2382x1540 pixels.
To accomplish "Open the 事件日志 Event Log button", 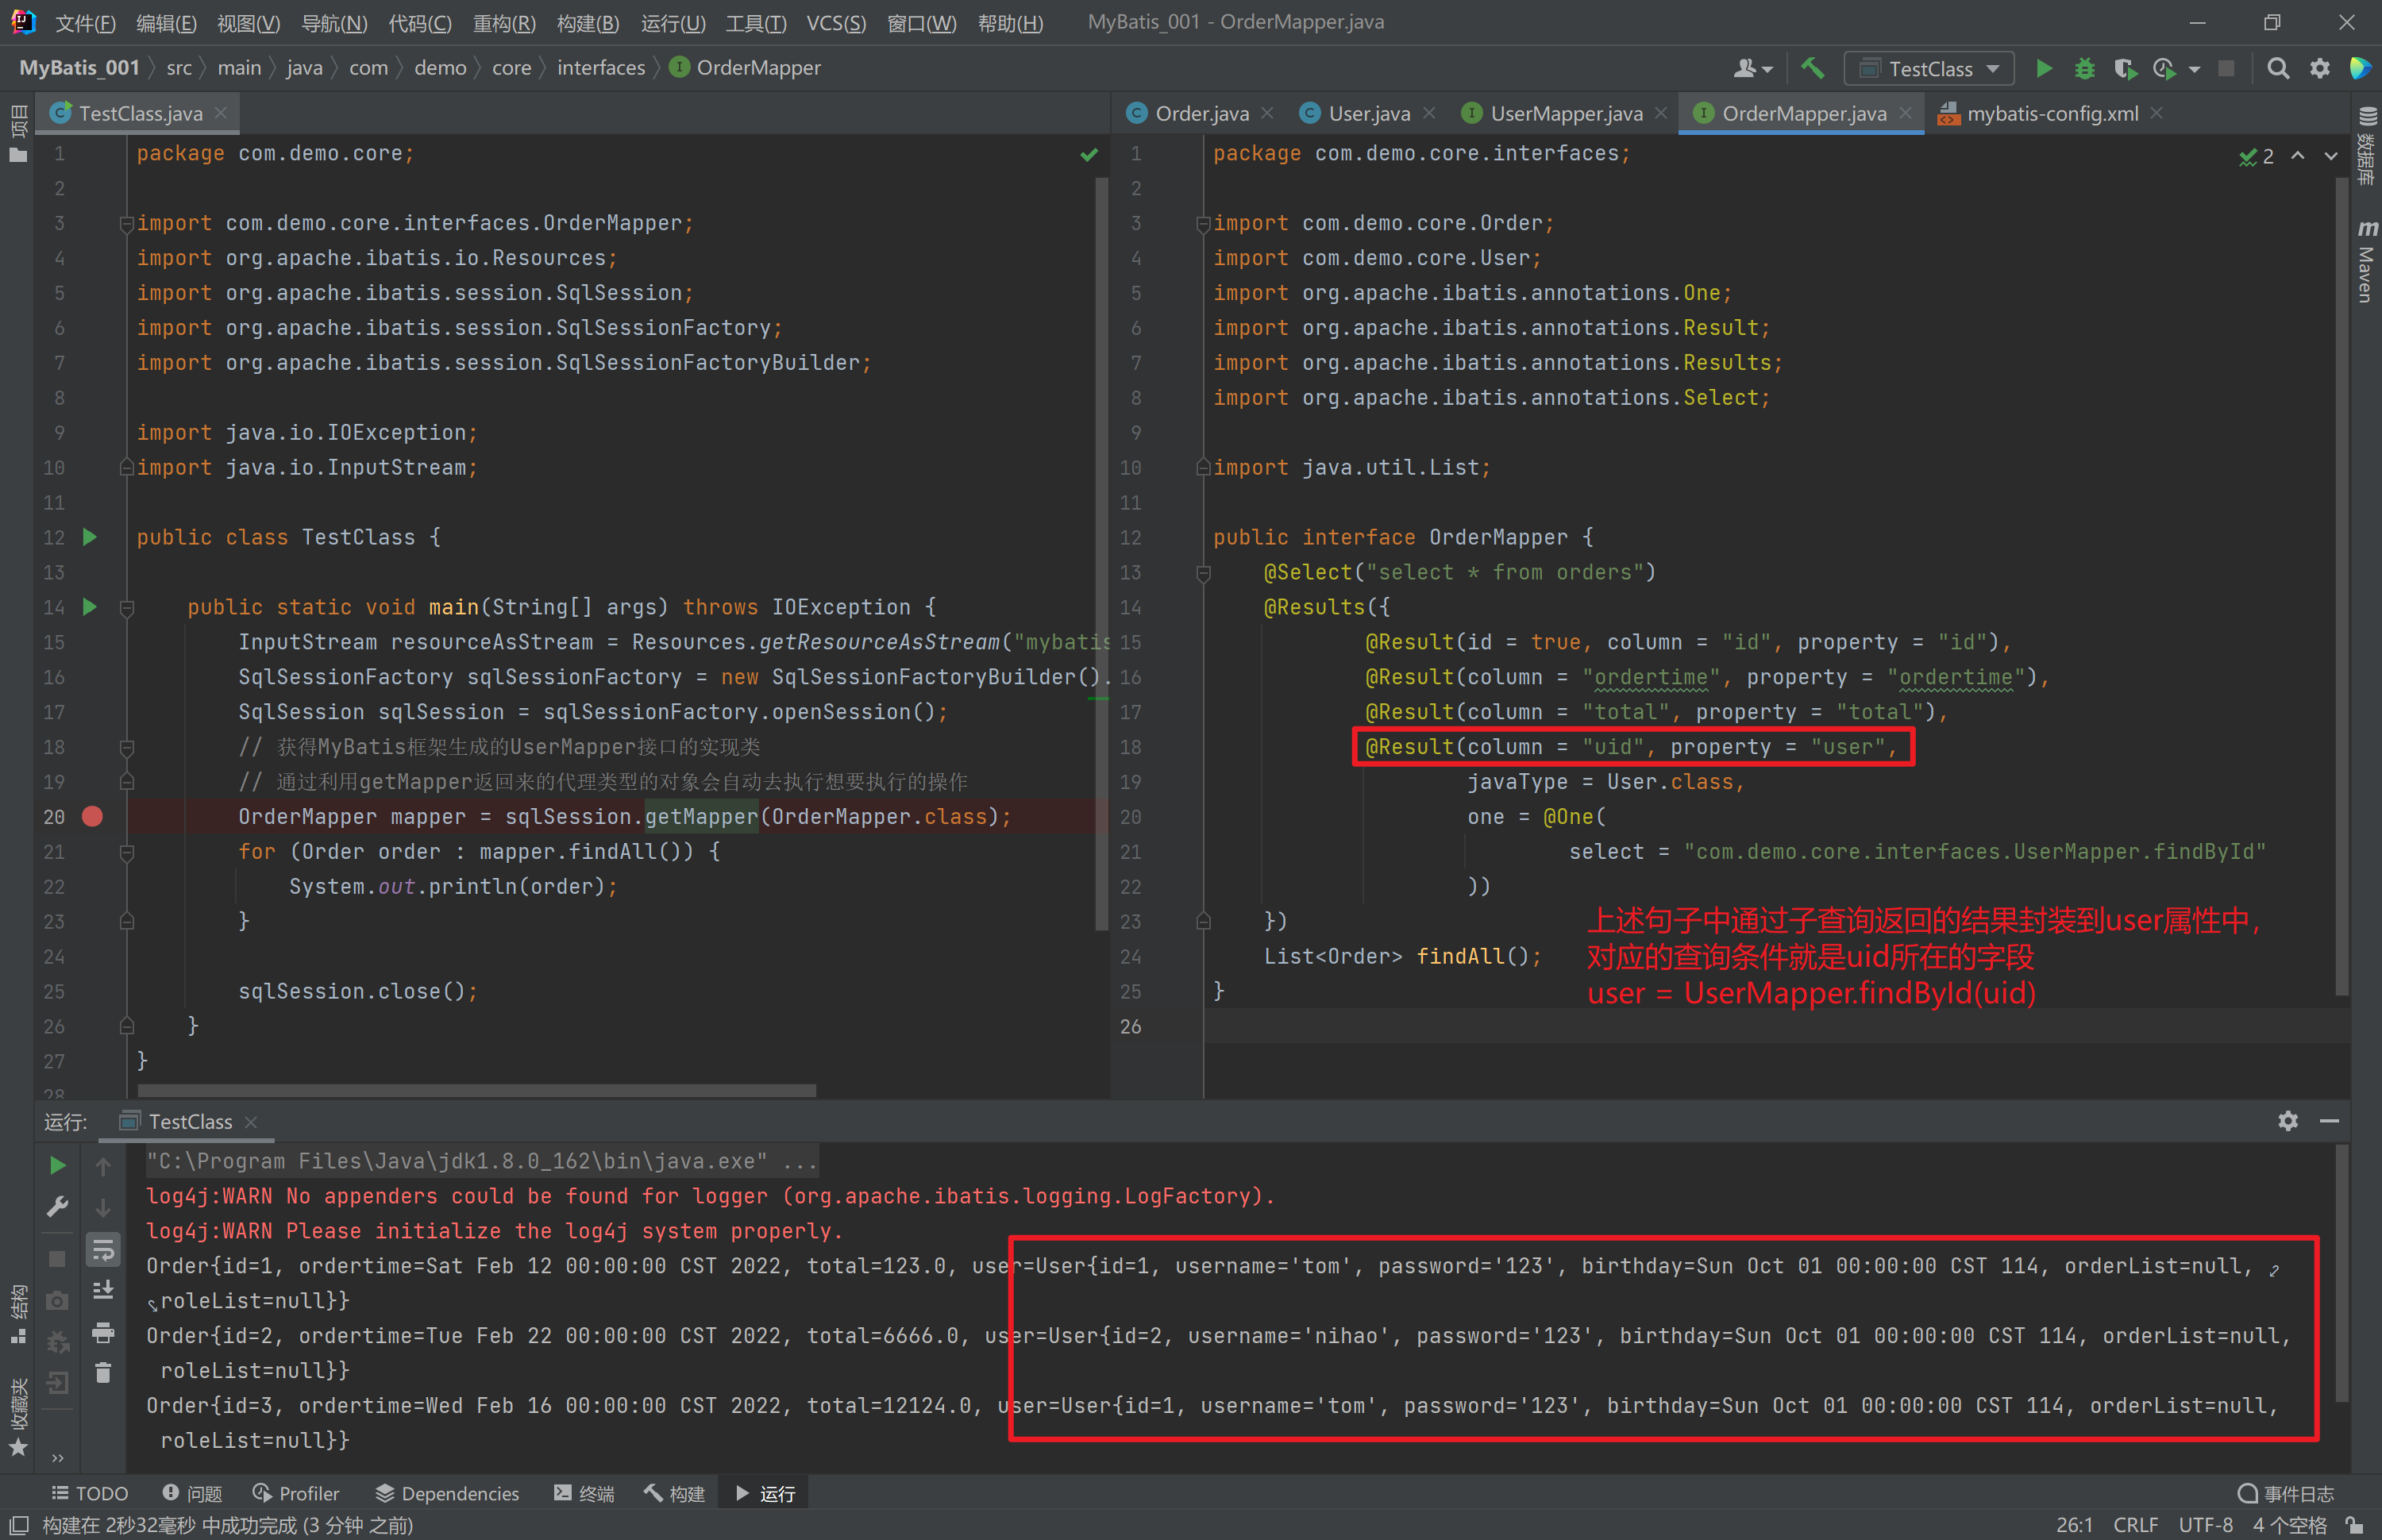I will (x=2286, y=1493).
